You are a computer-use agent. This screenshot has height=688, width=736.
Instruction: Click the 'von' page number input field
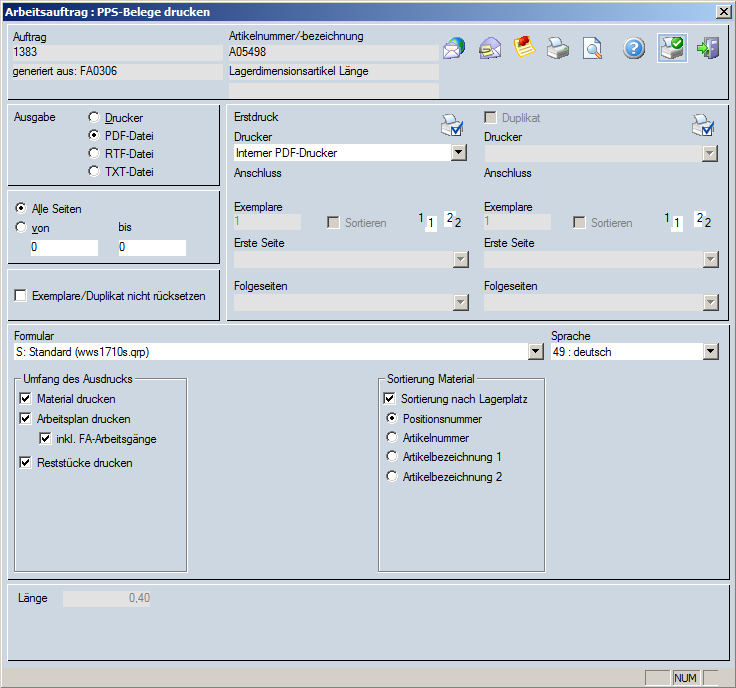pos(64,247)
